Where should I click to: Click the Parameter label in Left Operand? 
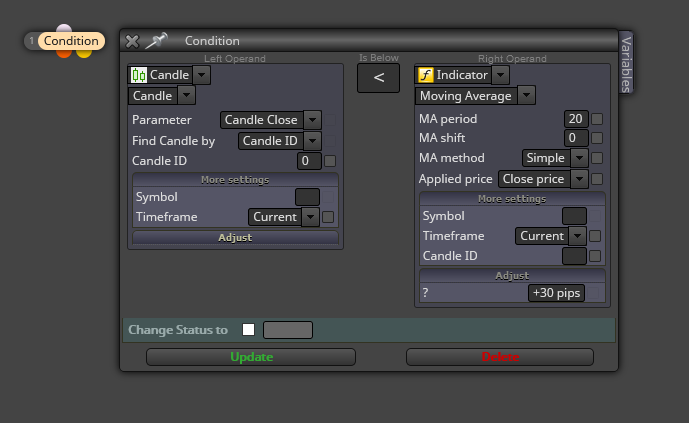tap(162, 120)
